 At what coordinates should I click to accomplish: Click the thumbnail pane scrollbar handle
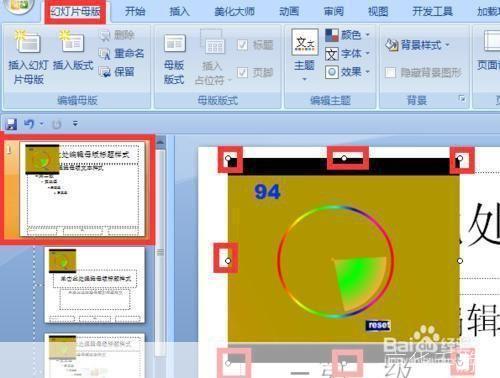160,253
